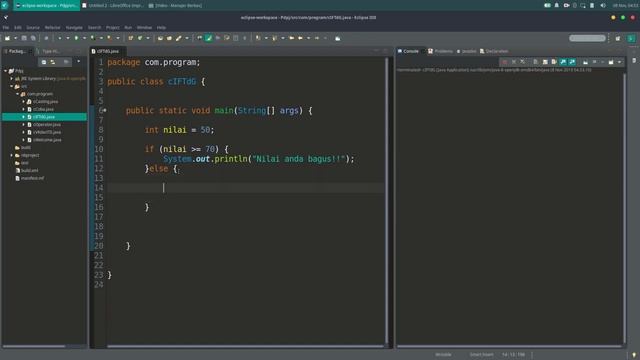The height and width of the screenshot is (360, 640).
Task: Open the New Java Class dropdown arrow
Action: point(148,38)
